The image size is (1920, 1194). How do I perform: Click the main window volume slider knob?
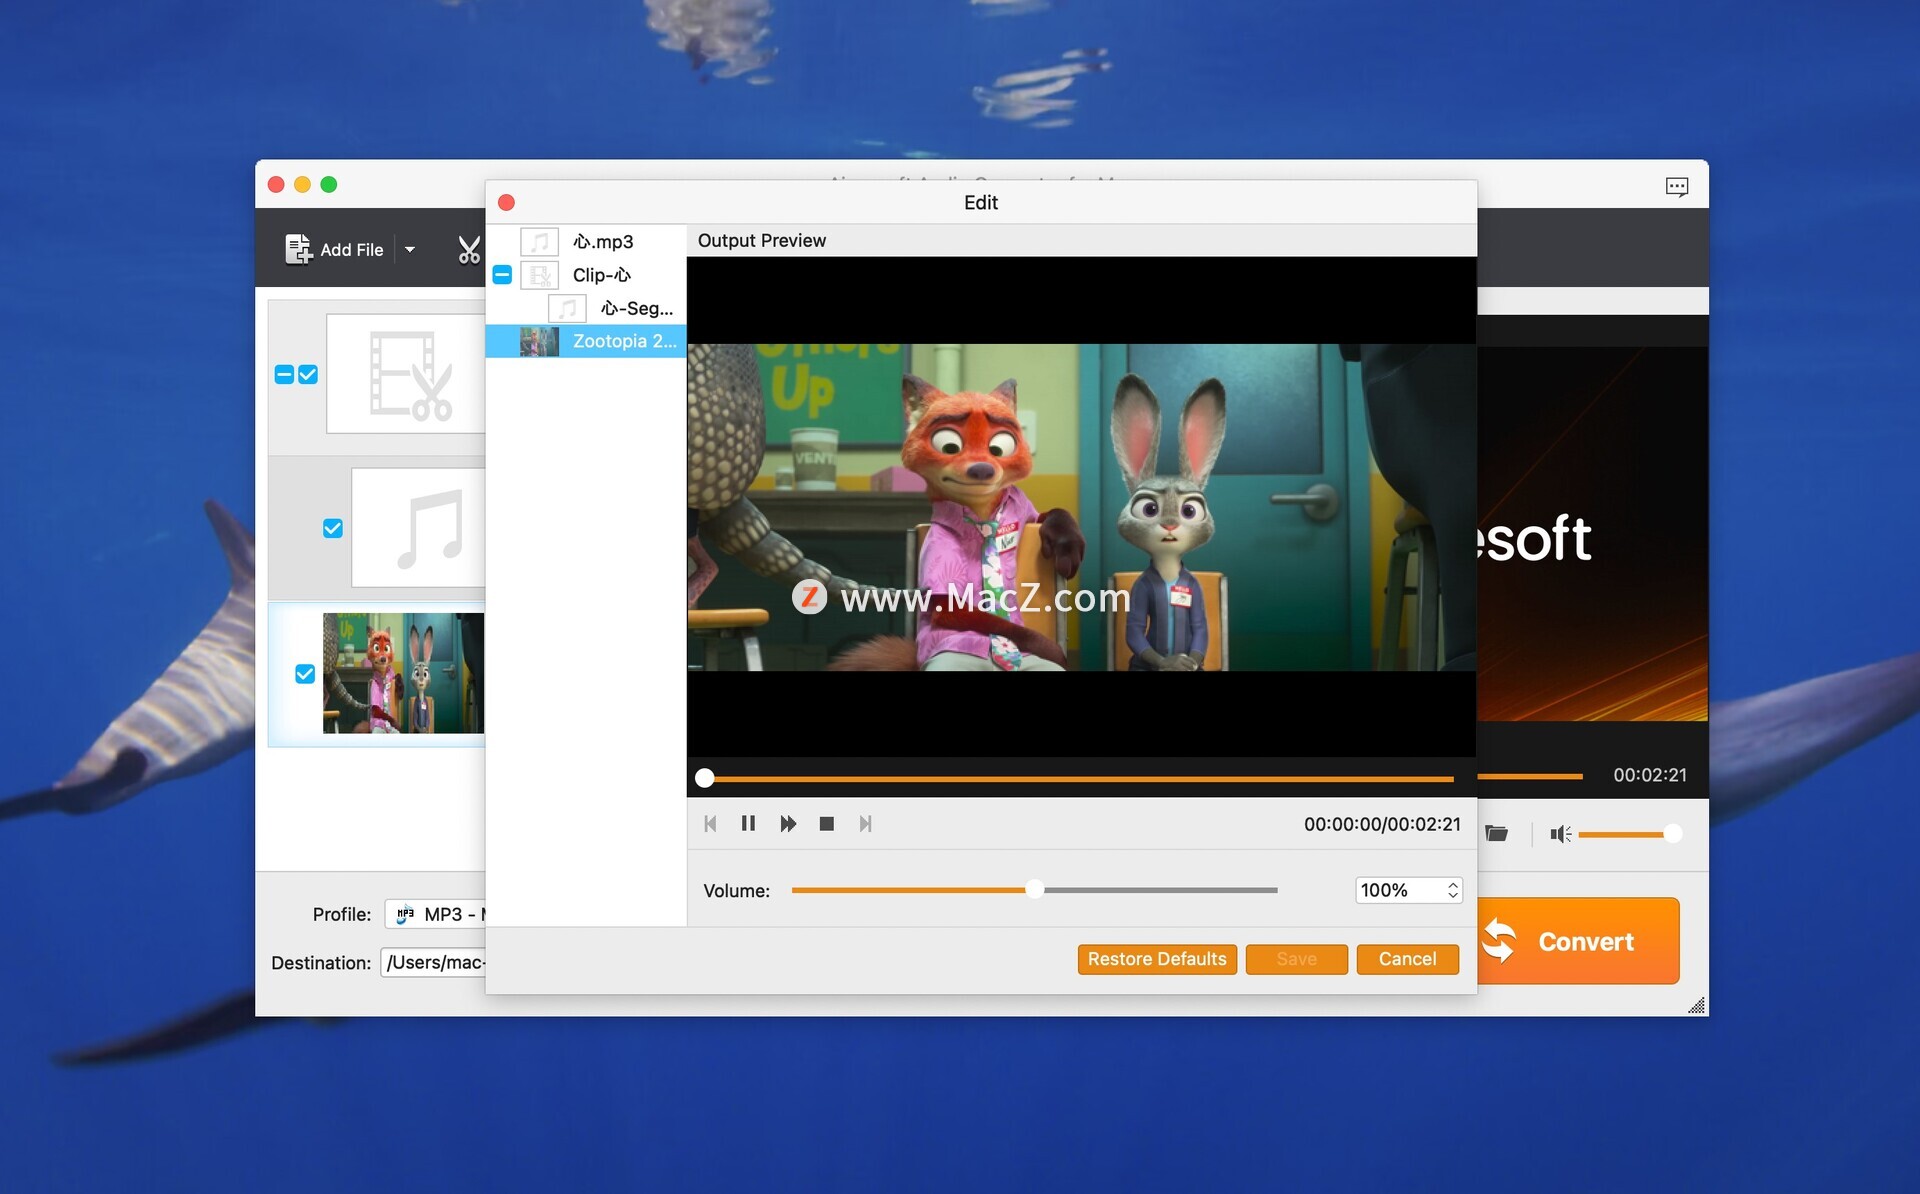(1673, 833)
